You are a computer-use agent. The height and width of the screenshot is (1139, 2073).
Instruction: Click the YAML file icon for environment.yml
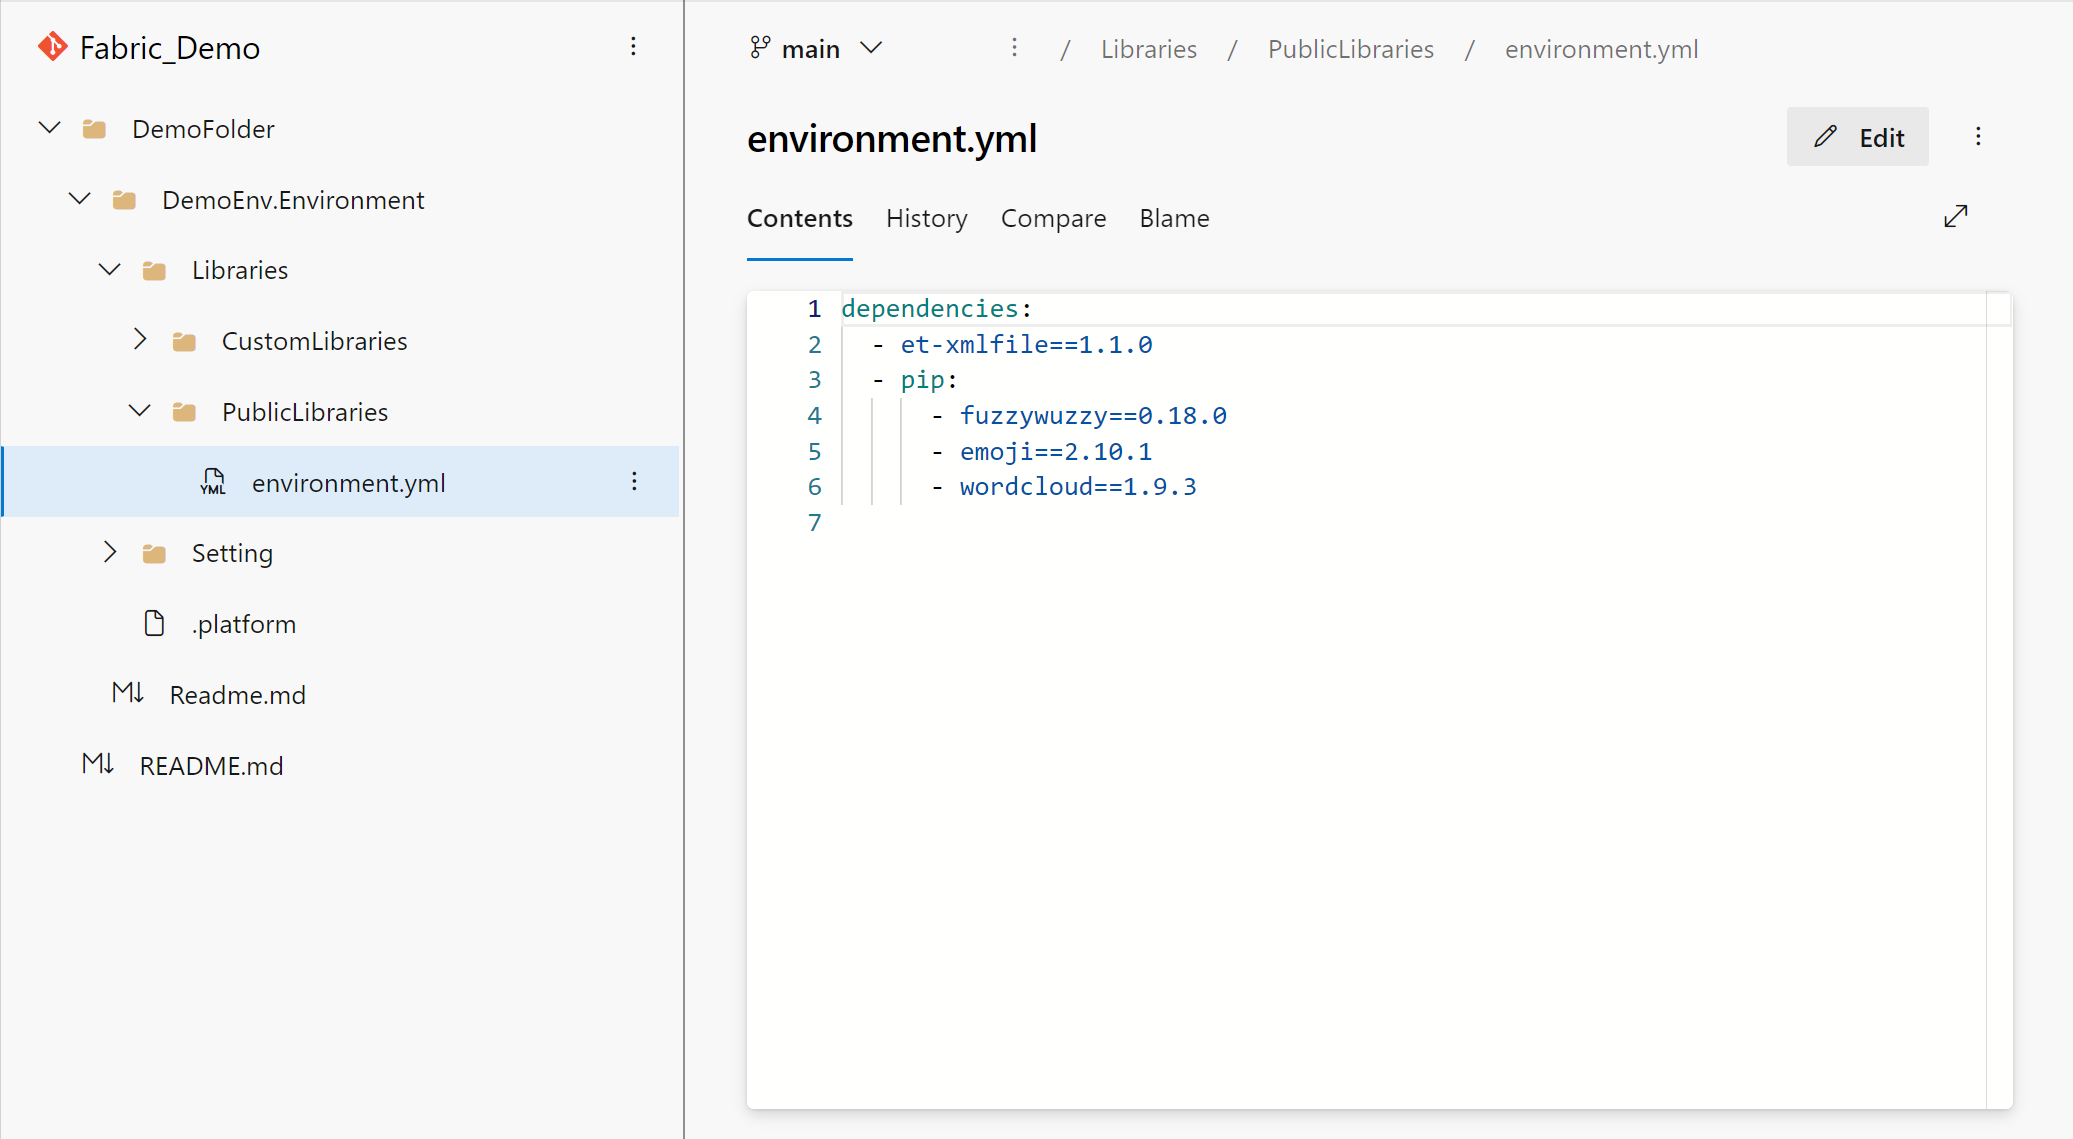pyautogui.click(x=210, y=483)
